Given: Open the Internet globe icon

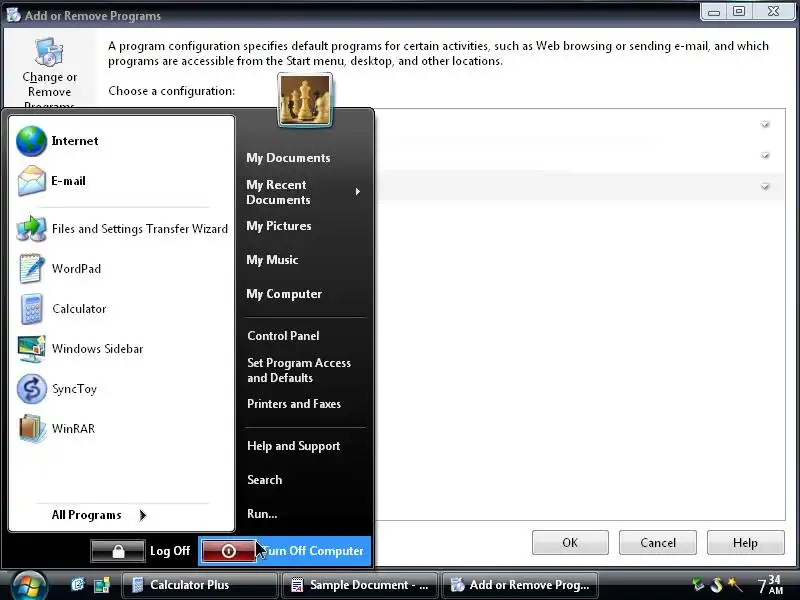Looking at the screenshot, I should pyautogui.click(x=32, y=141).
